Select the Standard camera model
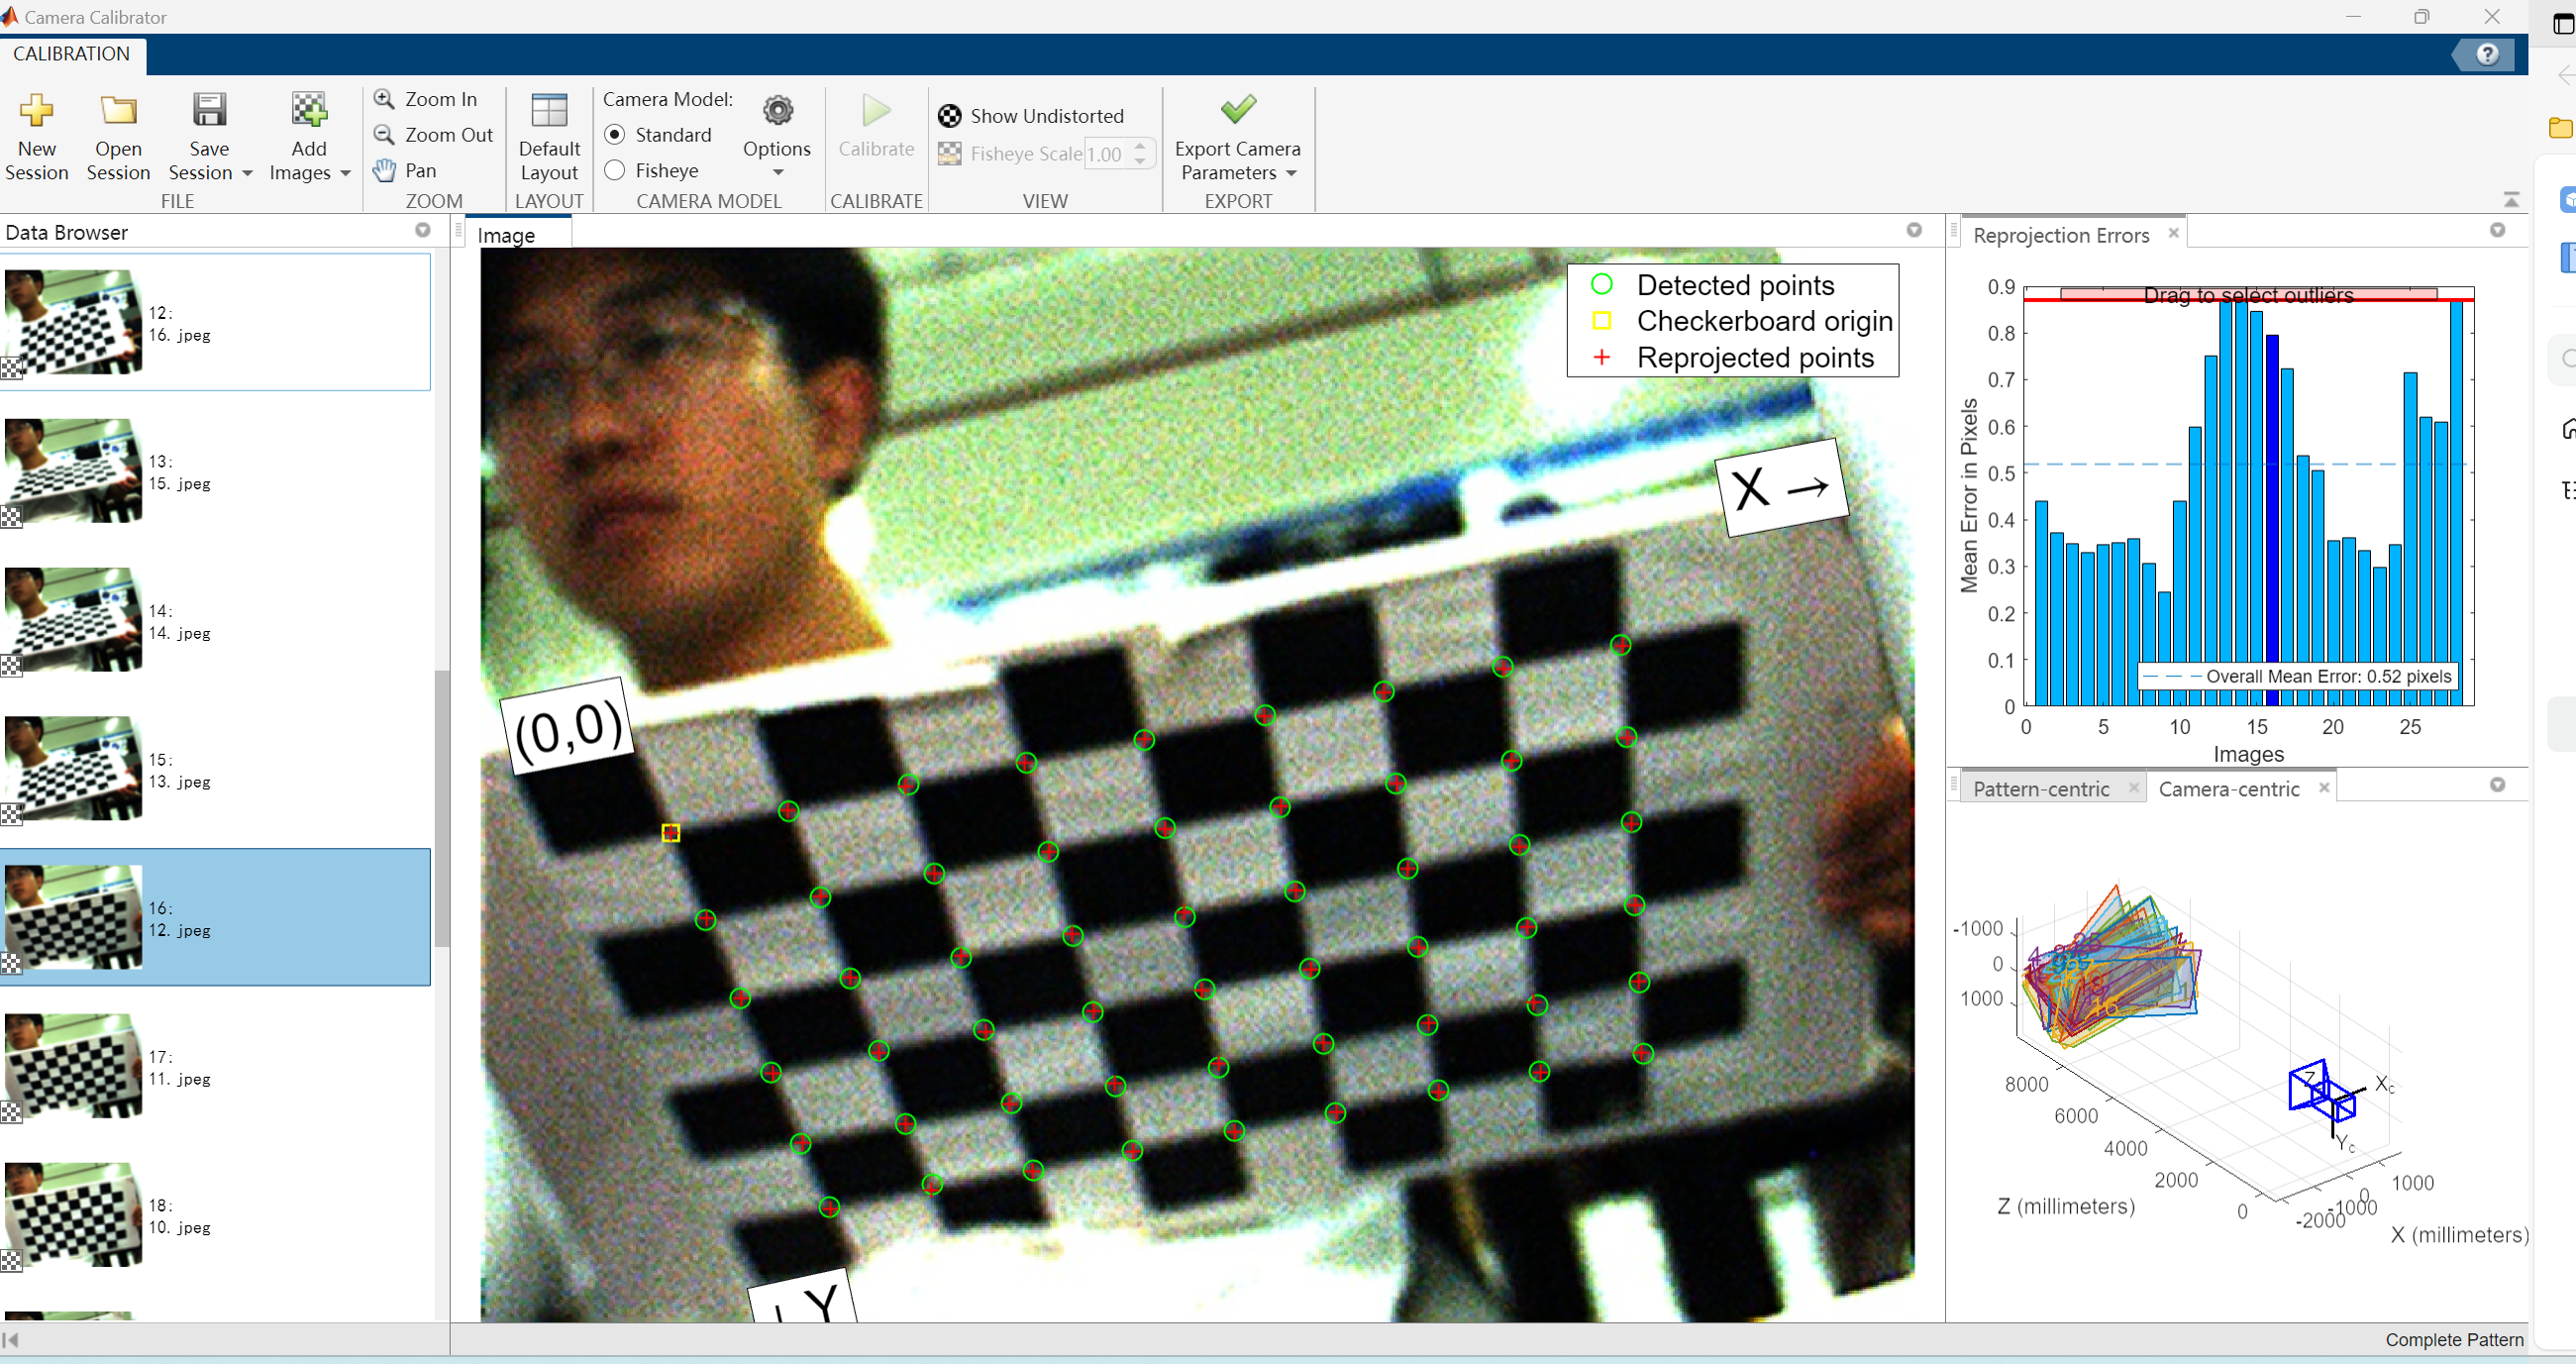This screenshot has height=1364, width=2576. (x=616, y=135)
